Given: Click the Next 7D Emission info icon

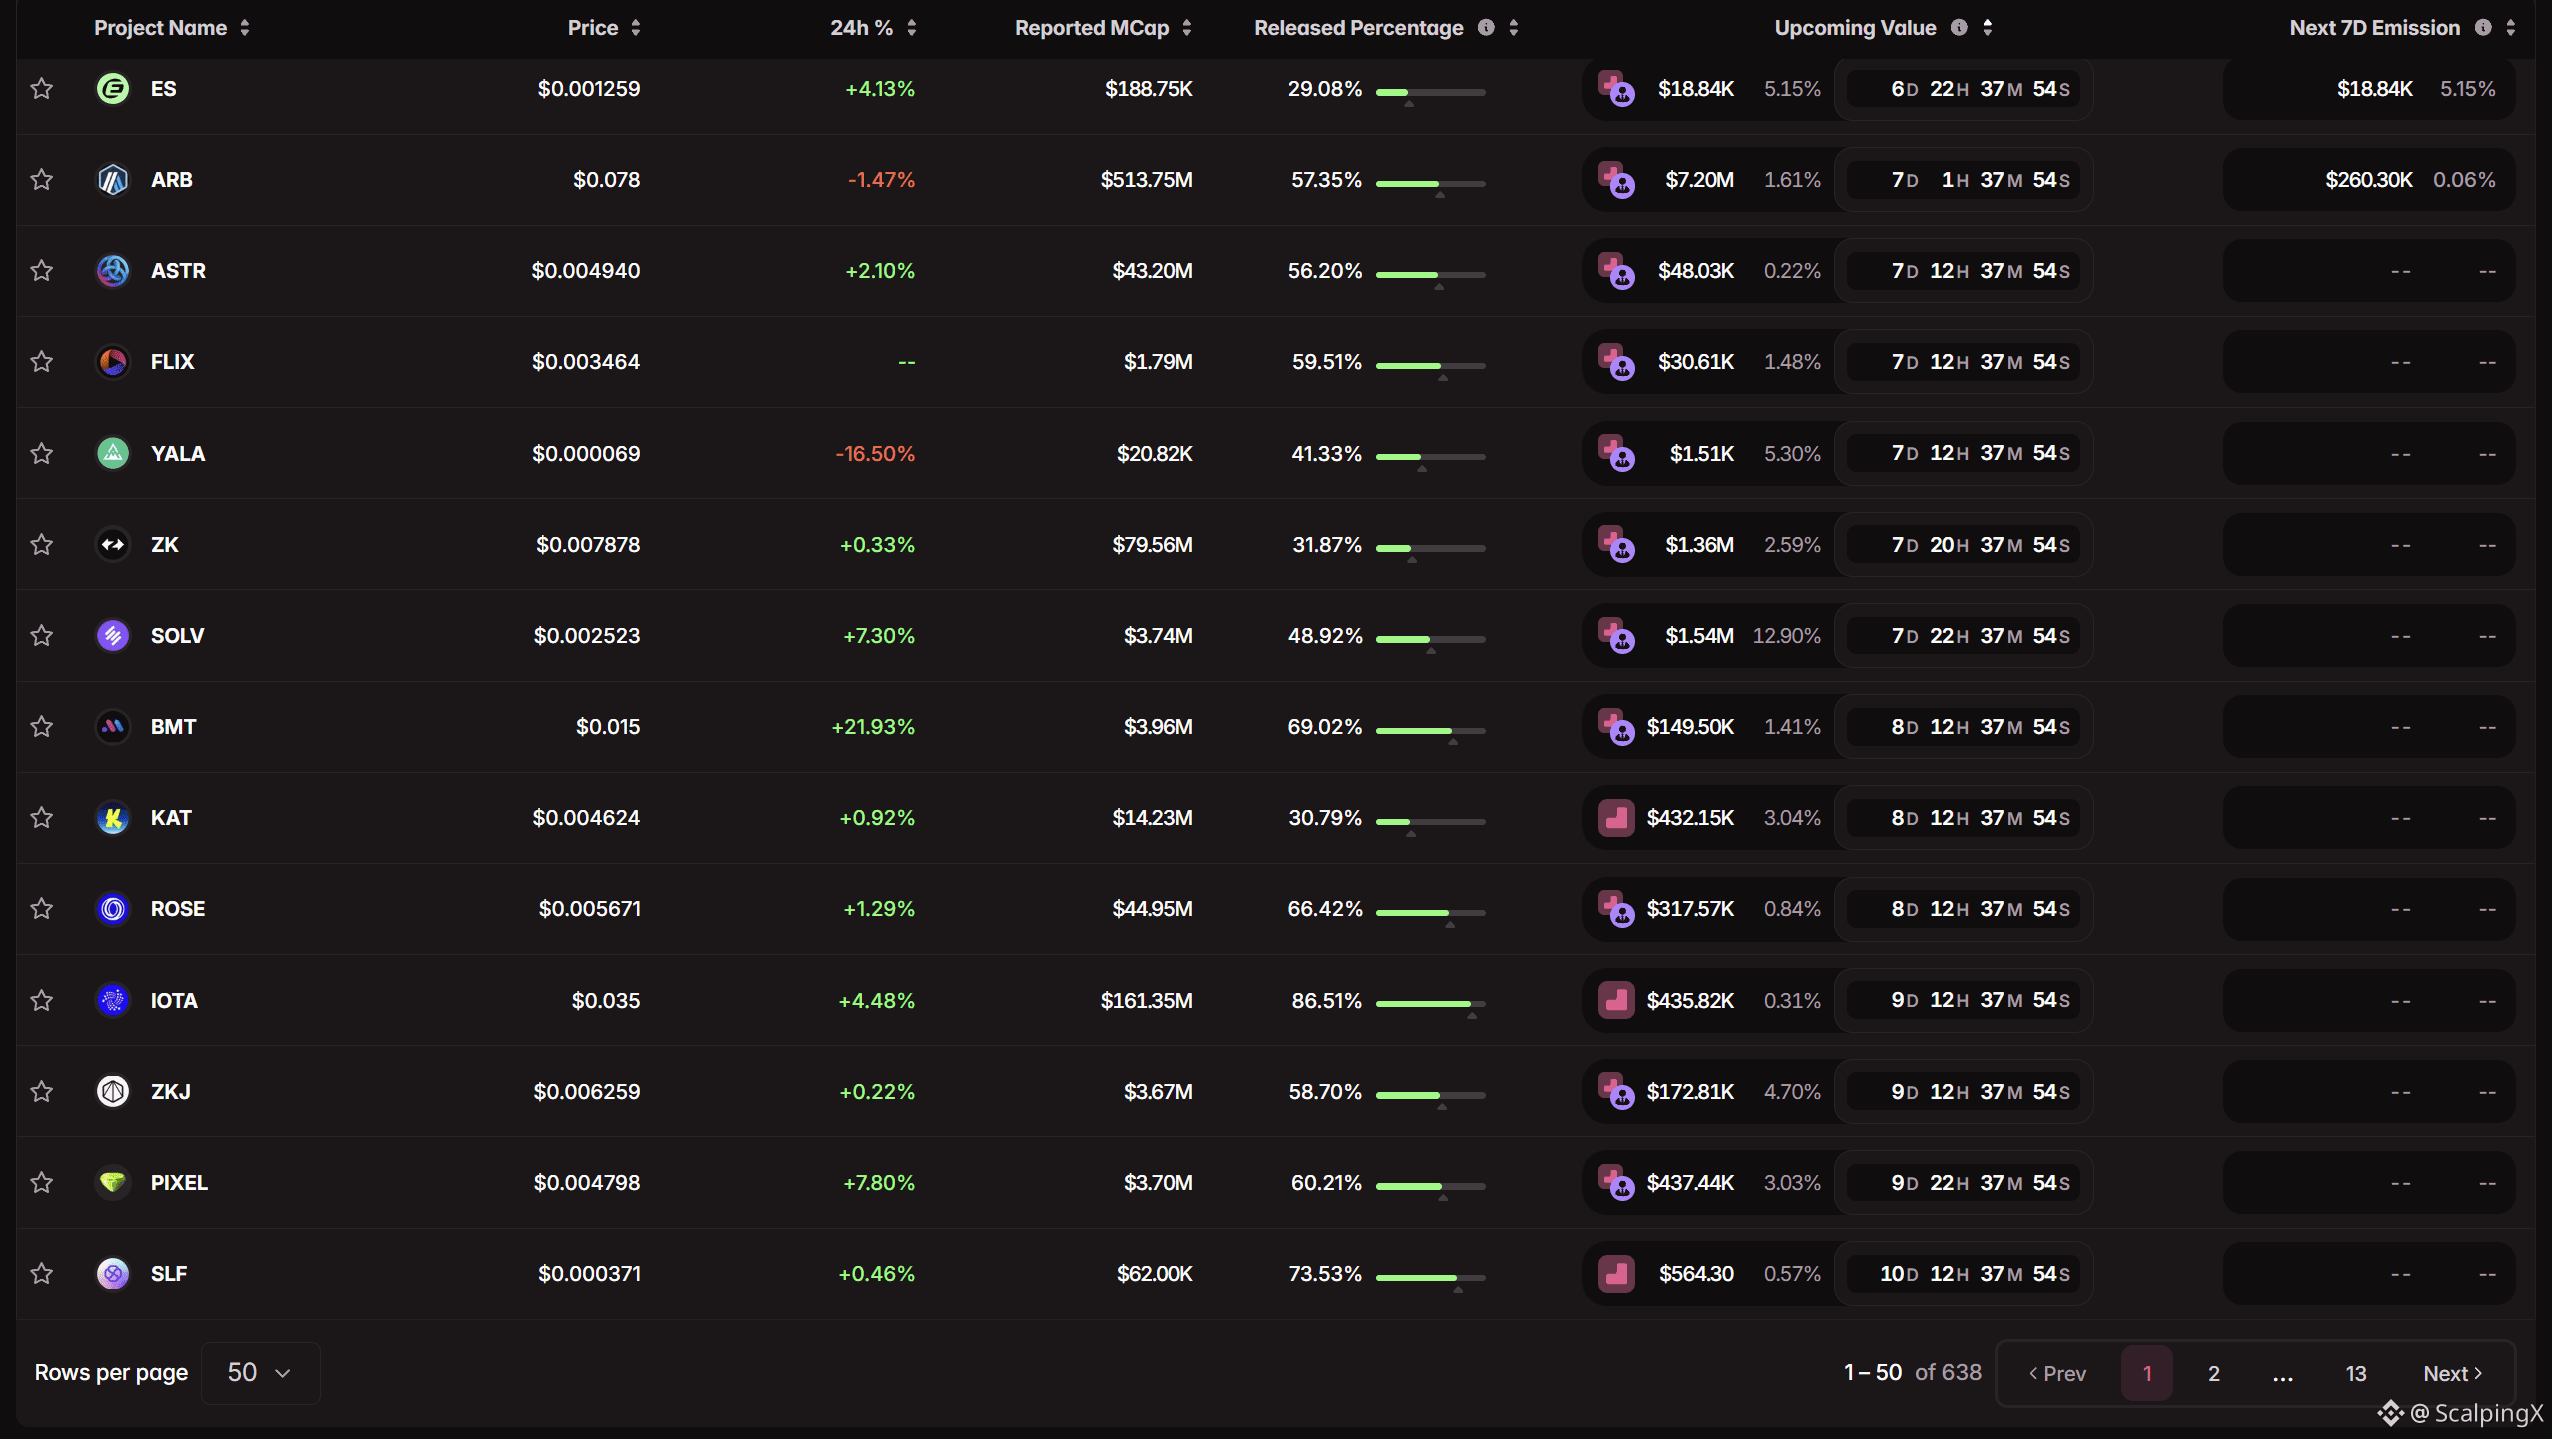Looking at the screenshot, I should click(x=2483, y=28).
